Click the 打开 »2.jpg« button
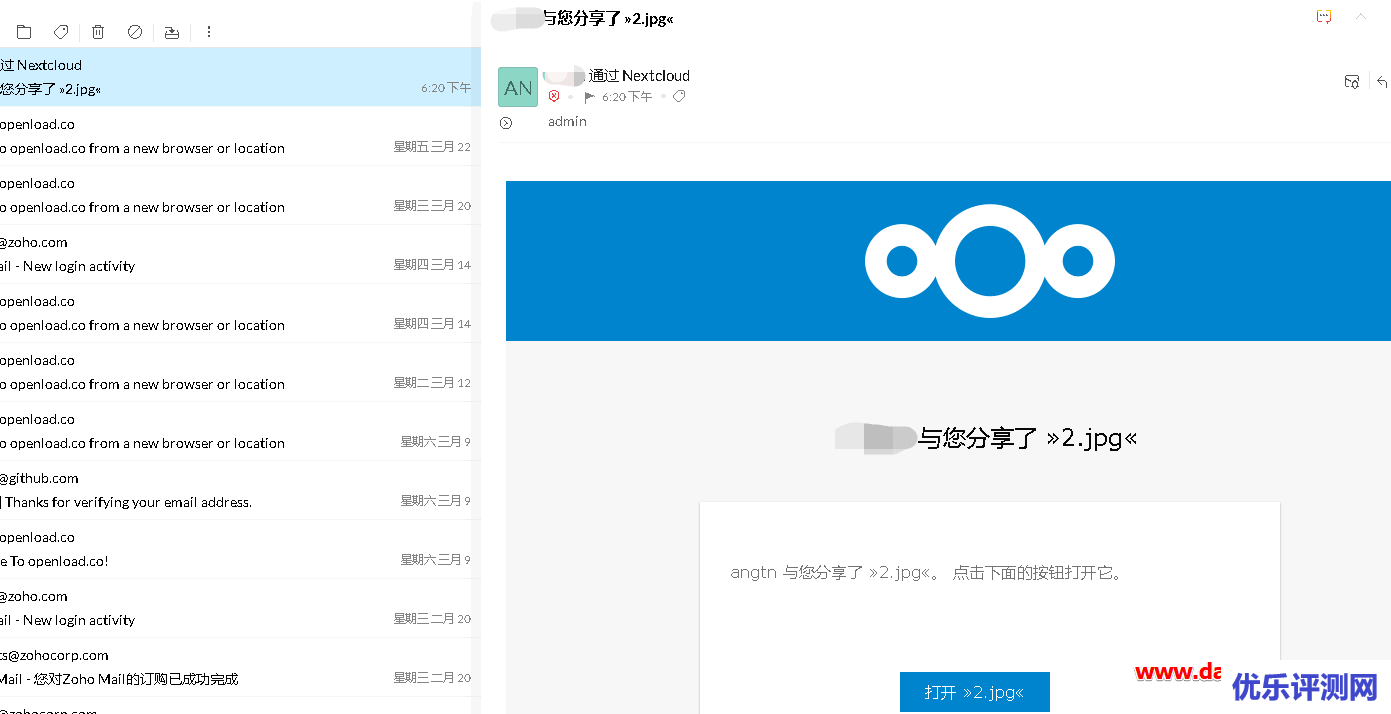This screenshot has width=1391, height=714. (x=974, y=691)
